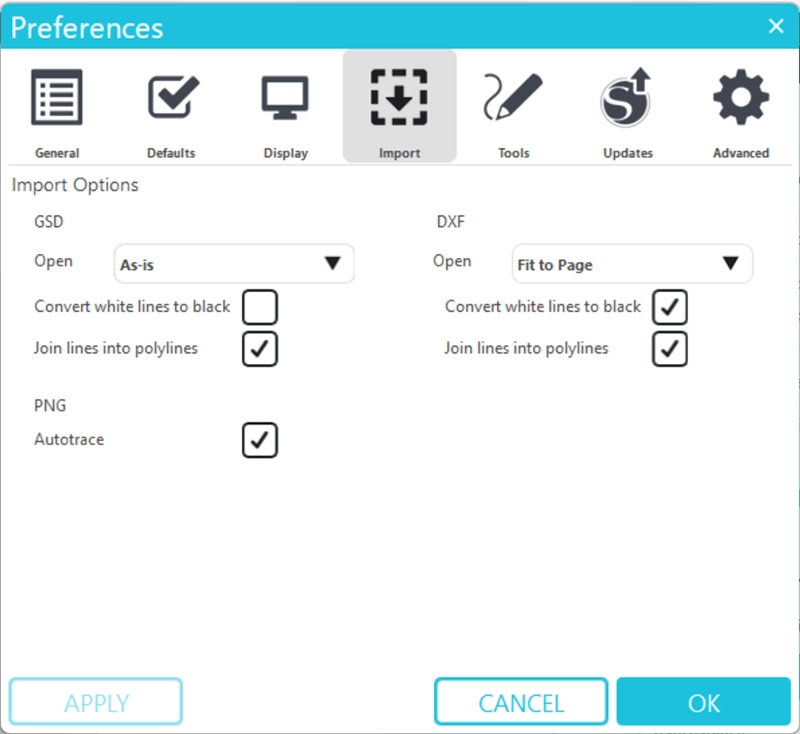
Task: Switch to the Display tab label
Action: point(285,153)
